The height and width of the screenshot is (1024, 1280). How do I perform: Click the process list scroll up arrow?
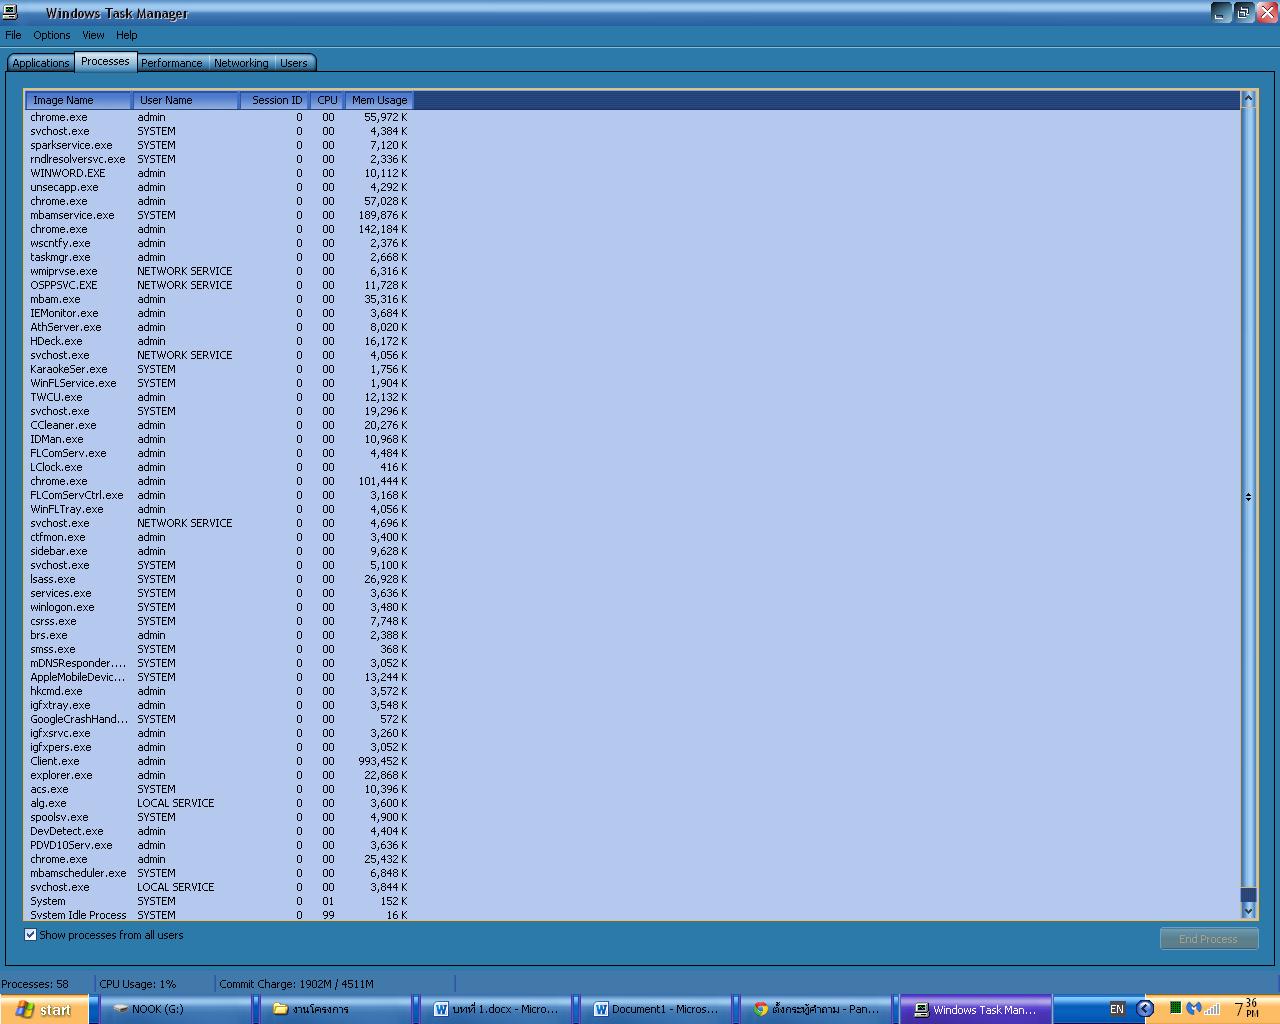click(x=1248, y=99)
